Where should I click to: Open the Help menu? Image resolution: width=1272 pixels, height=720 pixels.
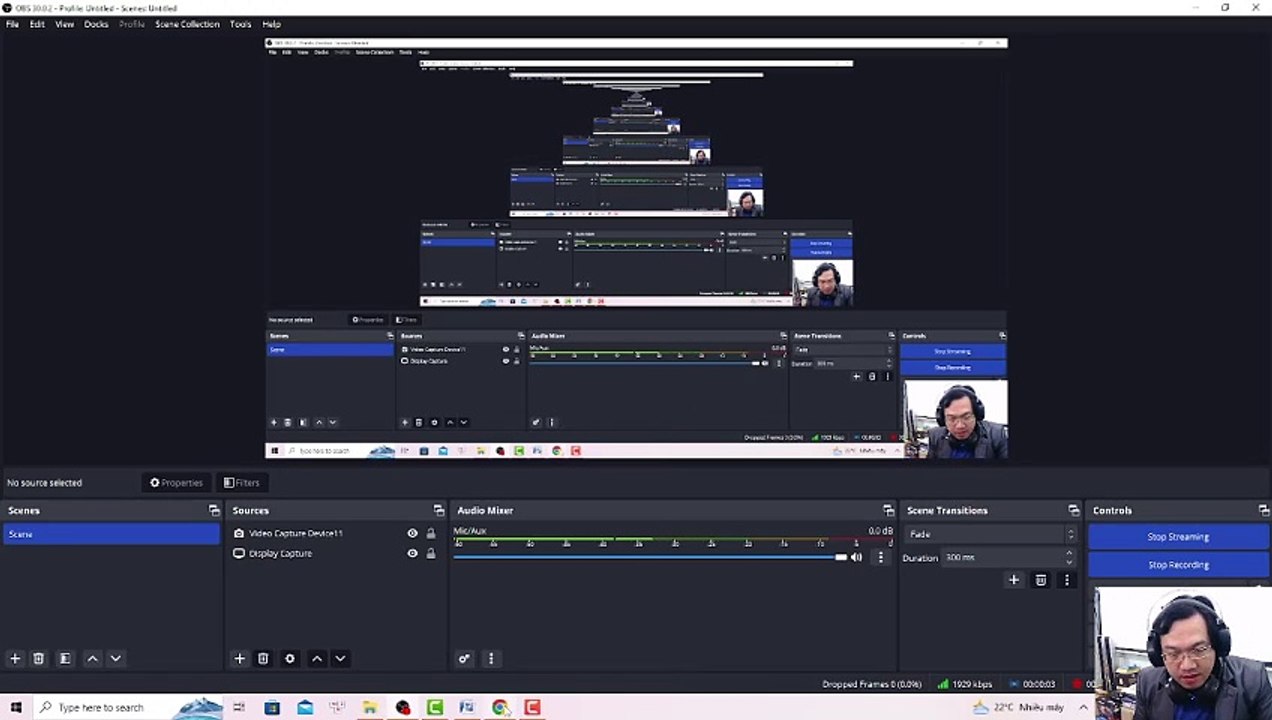tap(271, 24)
